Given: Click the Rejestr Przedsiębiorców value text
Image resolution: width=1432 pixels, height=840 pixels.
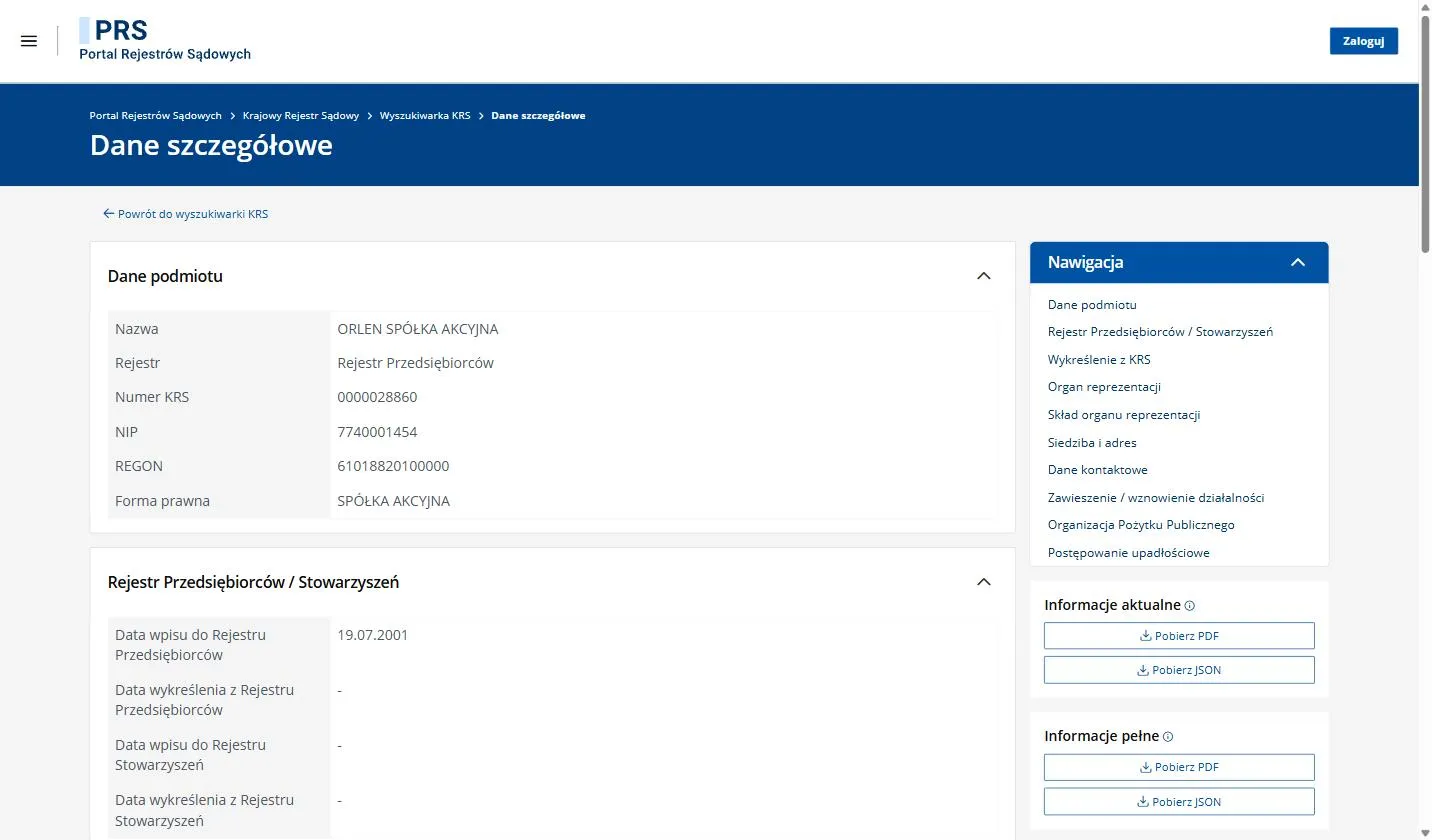Looking at the screenshot, I should click(416, 363).
